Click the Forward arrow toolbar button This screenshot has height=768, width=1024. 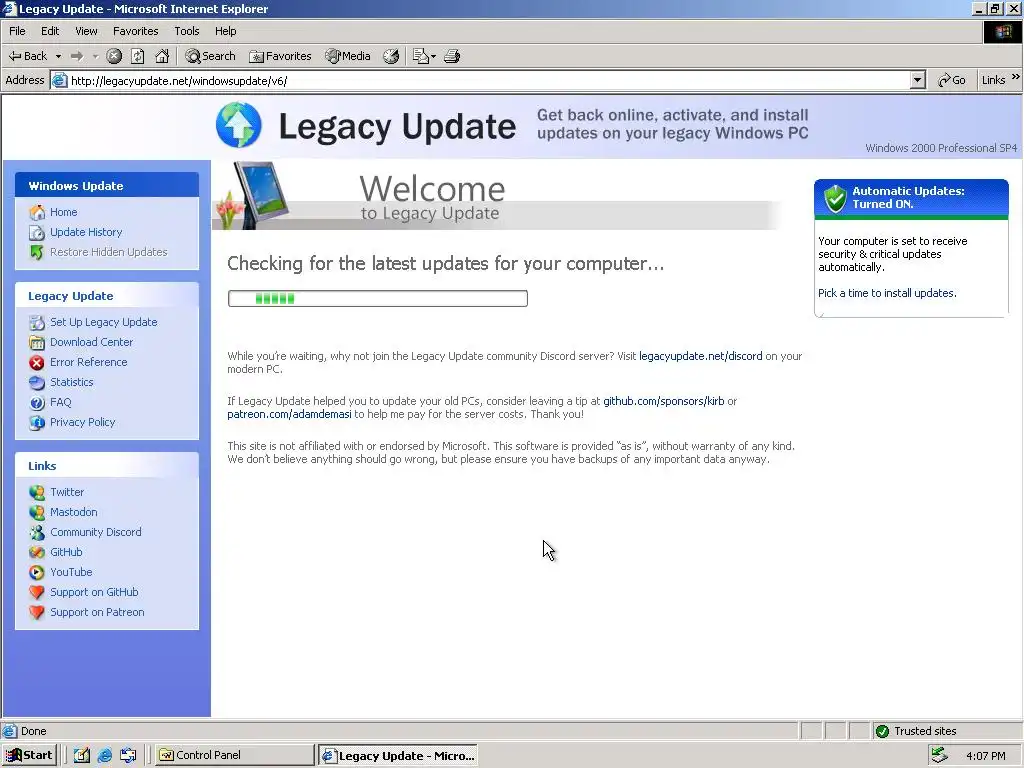pyautogui.click(x=77, y=56)
